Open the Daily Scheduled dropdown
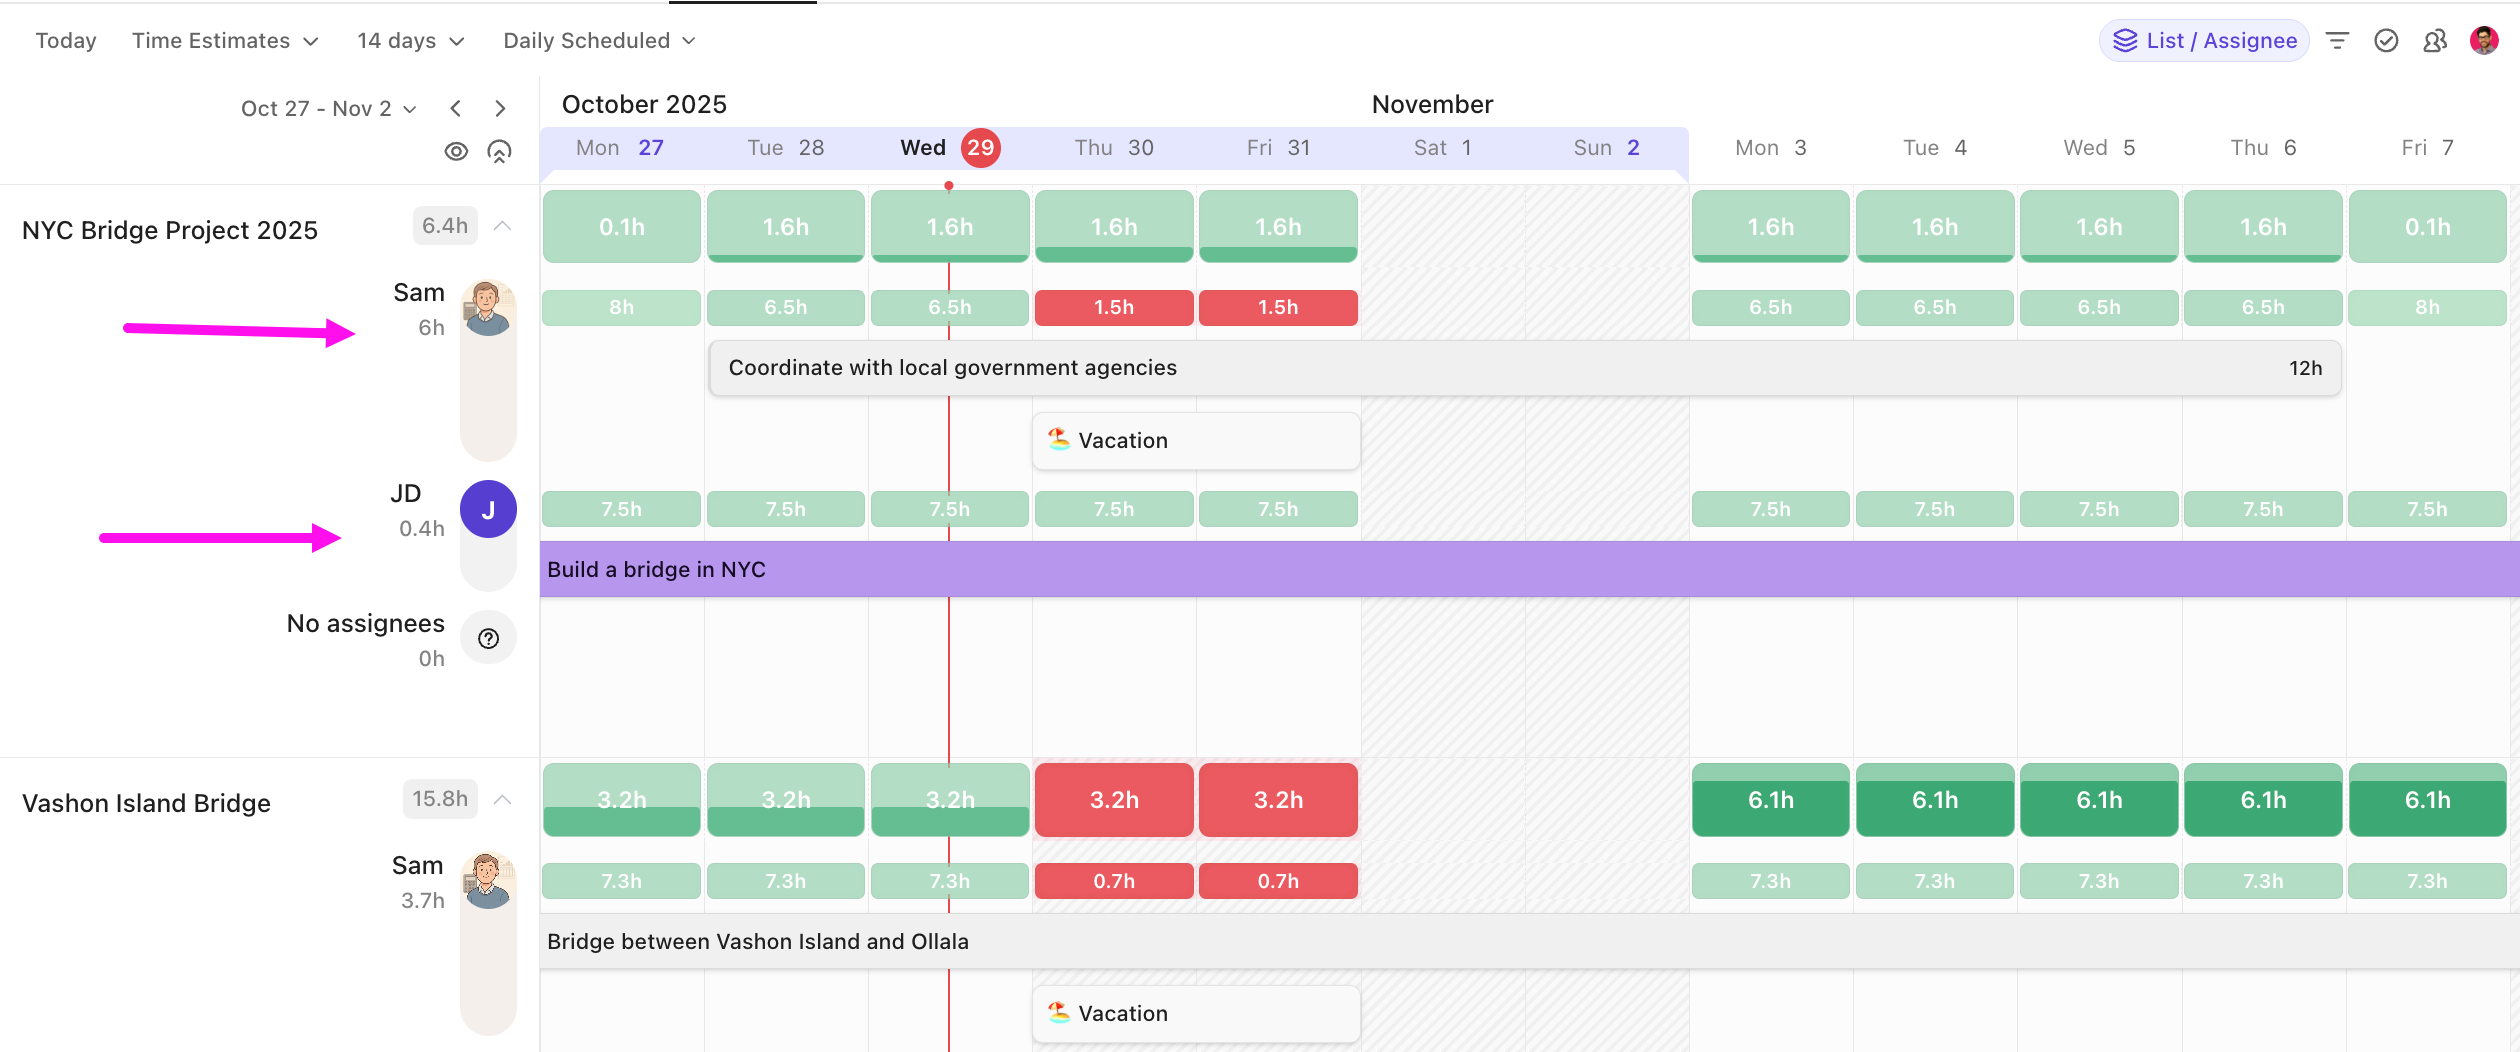Viewport: 2520px width, 1052px height. (596, 40)
